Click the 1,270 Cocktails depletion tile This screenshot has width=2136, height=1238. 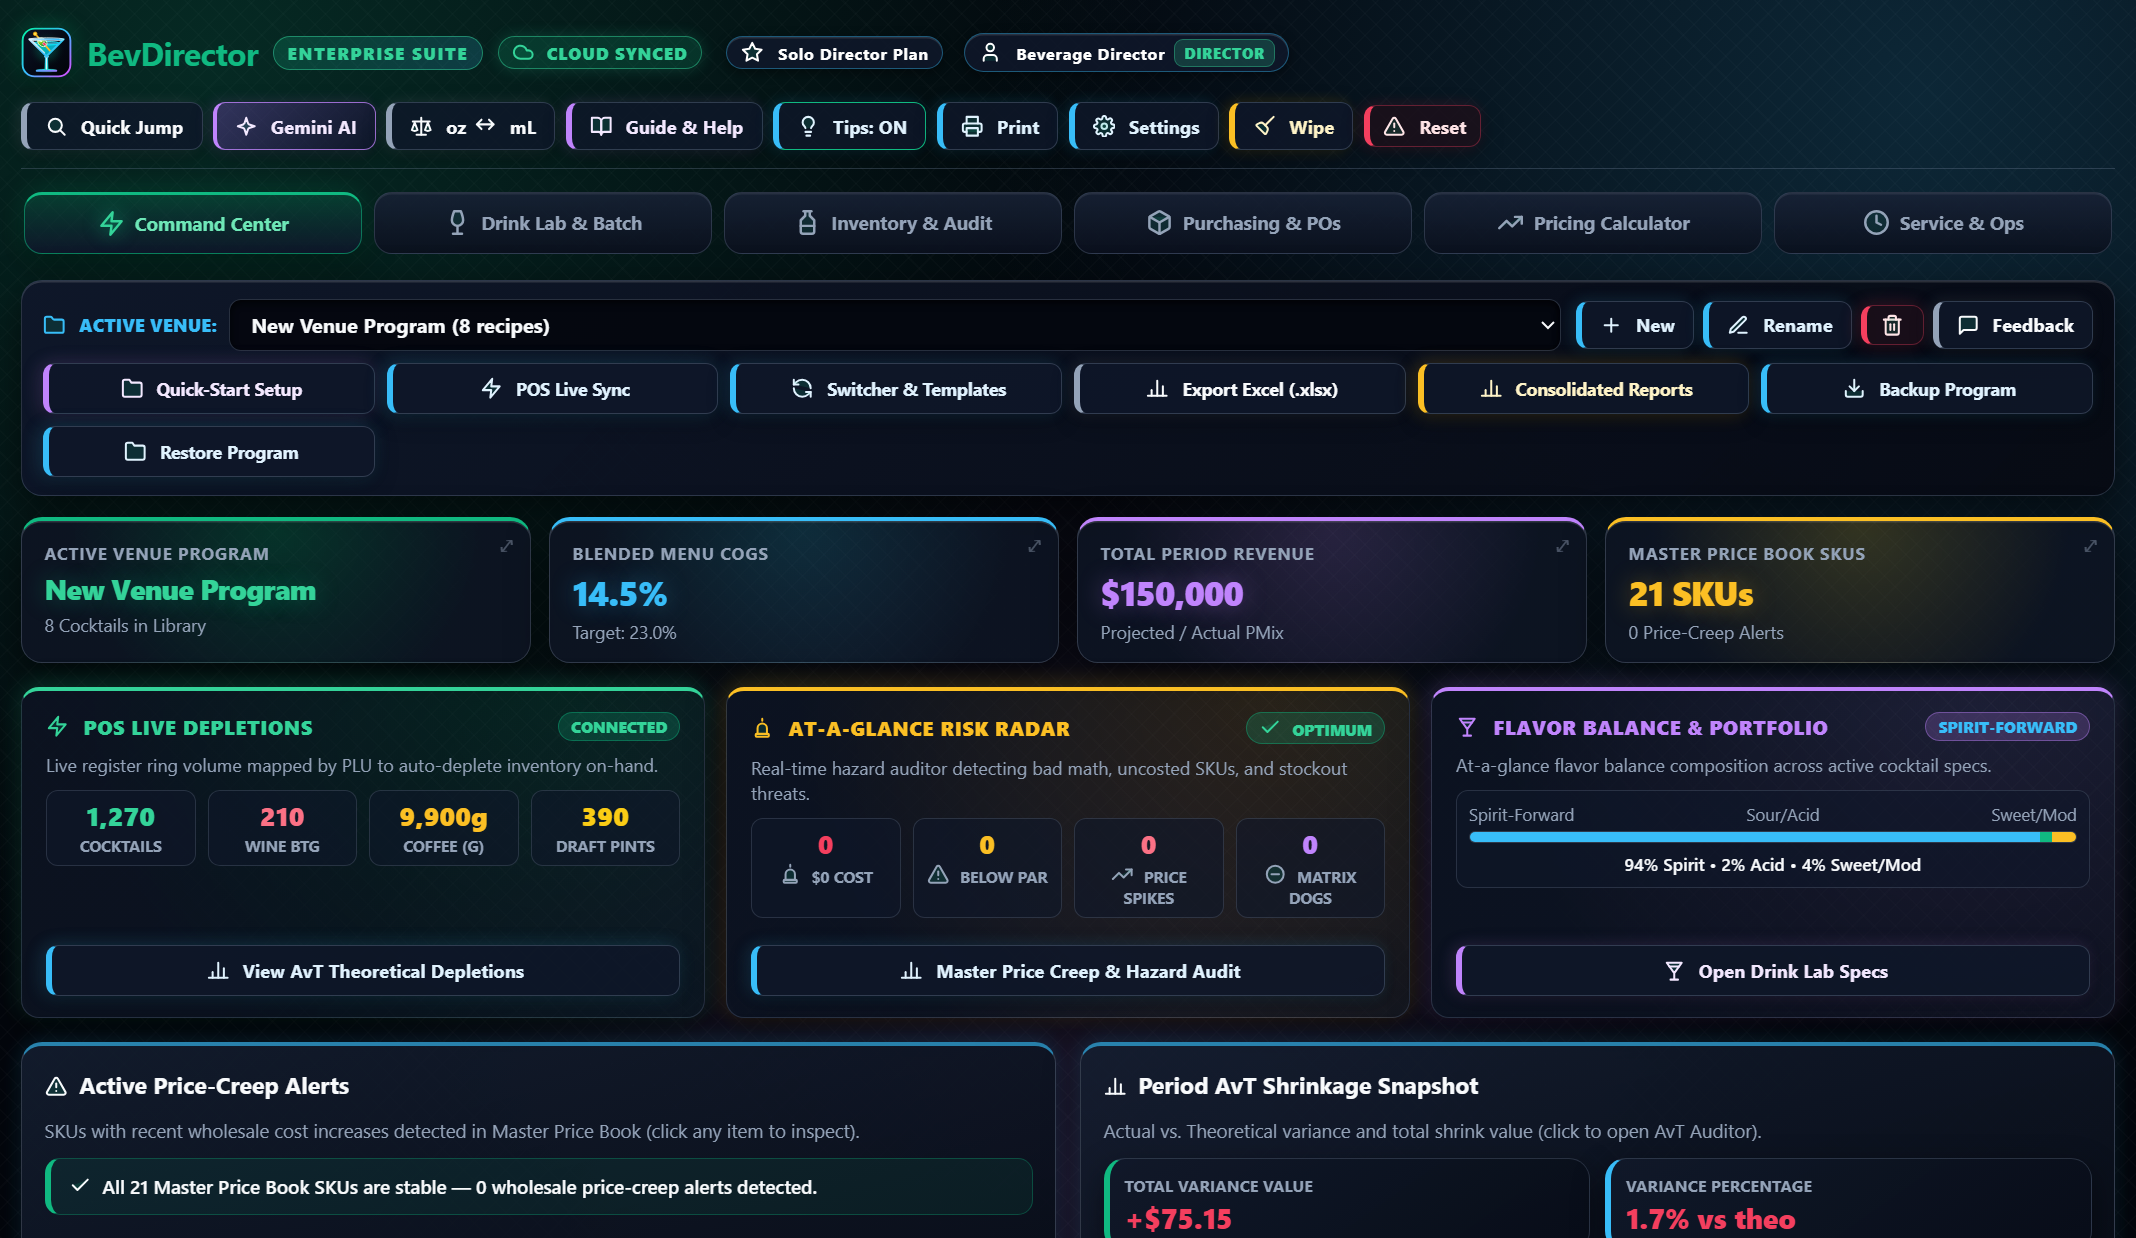(121, 828)
